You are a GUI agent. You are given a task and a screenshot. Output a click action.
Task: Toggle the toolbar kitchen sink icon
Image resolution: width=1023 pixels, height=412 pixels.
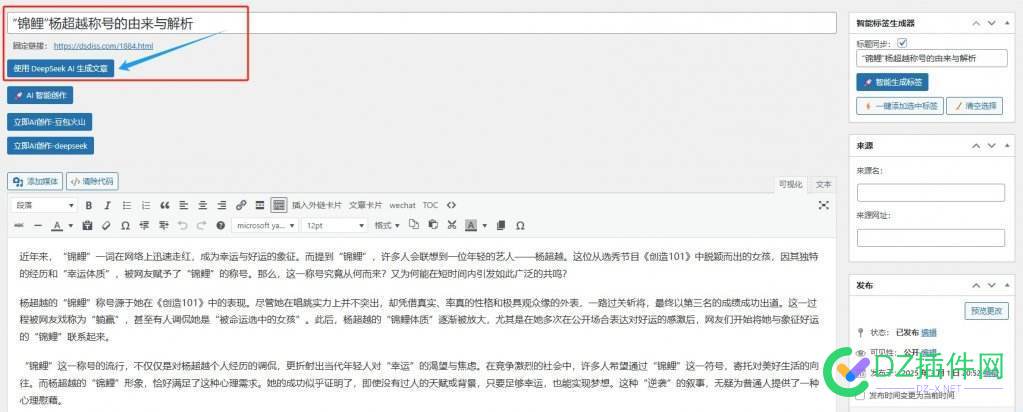(279, 205)
